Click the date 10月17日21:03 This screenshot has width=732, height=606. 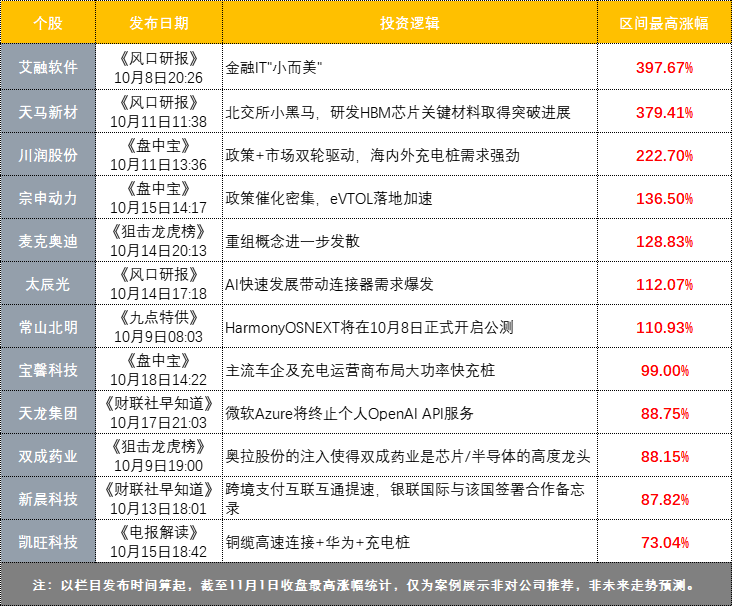[158, 423]
